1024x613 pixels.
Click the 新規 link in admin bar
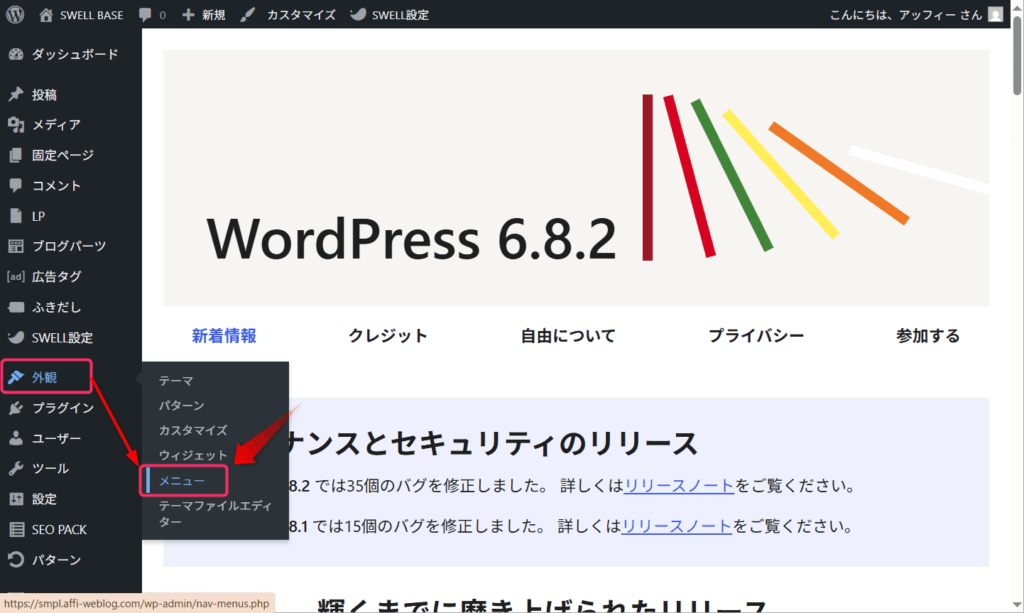coord(214,14)
